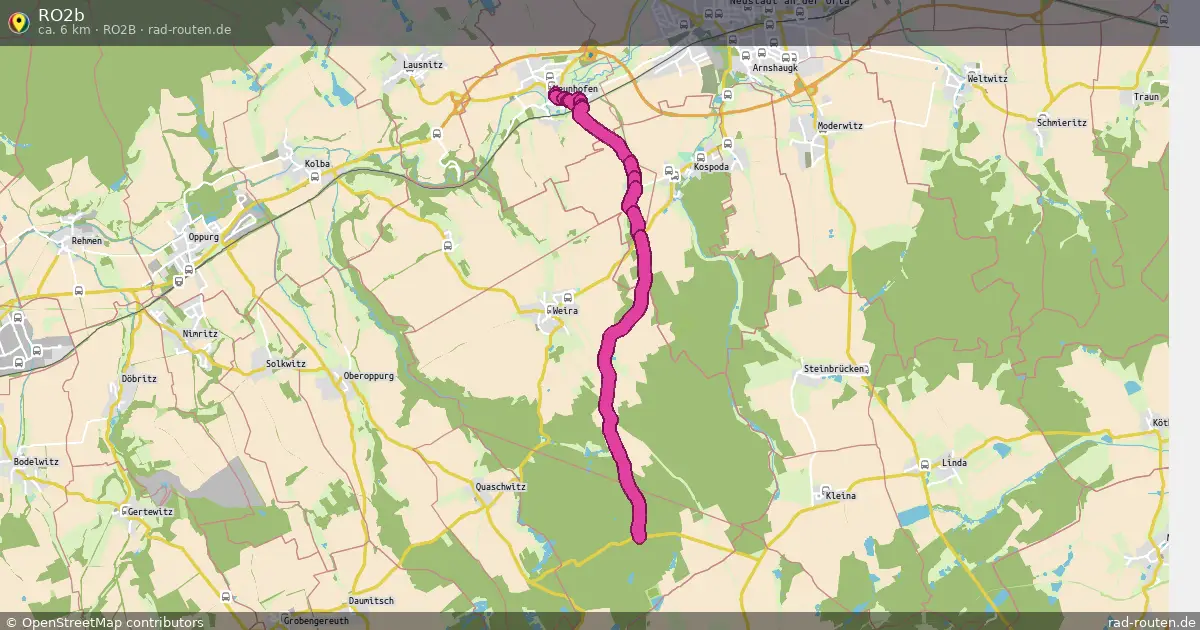Open the OpenStreetMap contributors attribution
This screenshot has width=1200, height=630.
103,622
